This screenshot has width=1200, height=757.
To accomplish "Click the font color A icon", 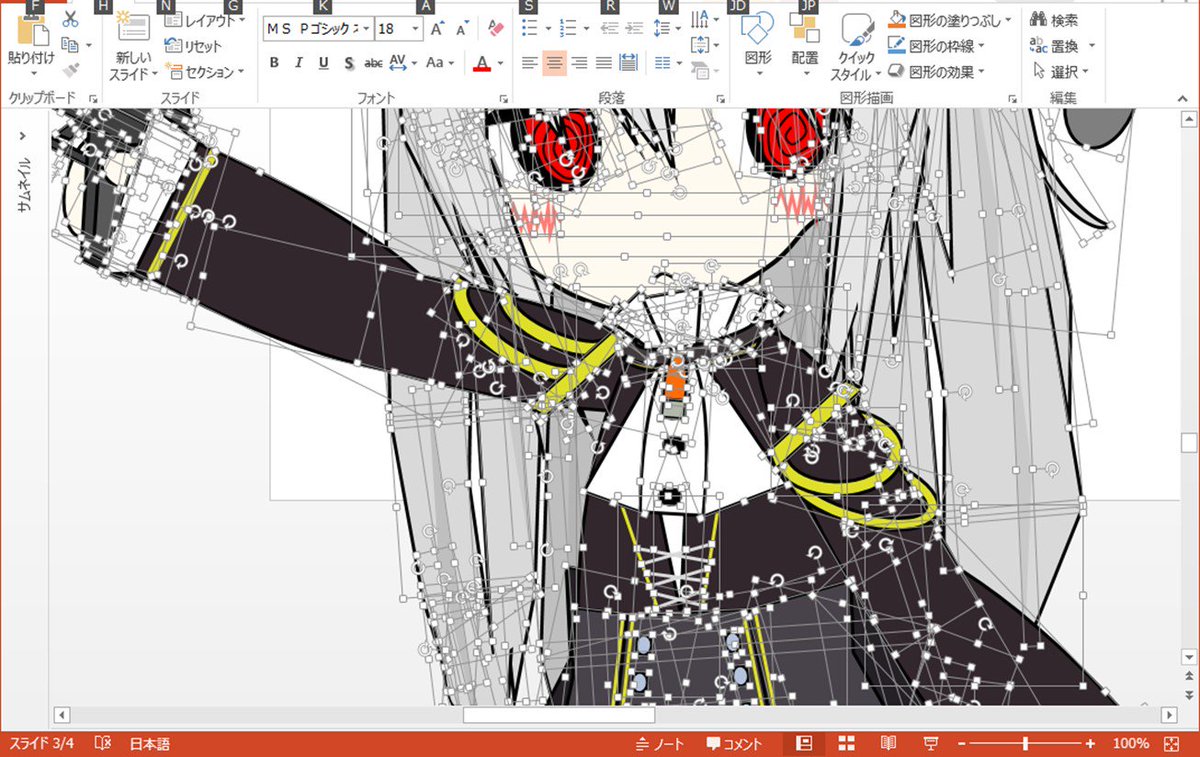I will (482, 63).
